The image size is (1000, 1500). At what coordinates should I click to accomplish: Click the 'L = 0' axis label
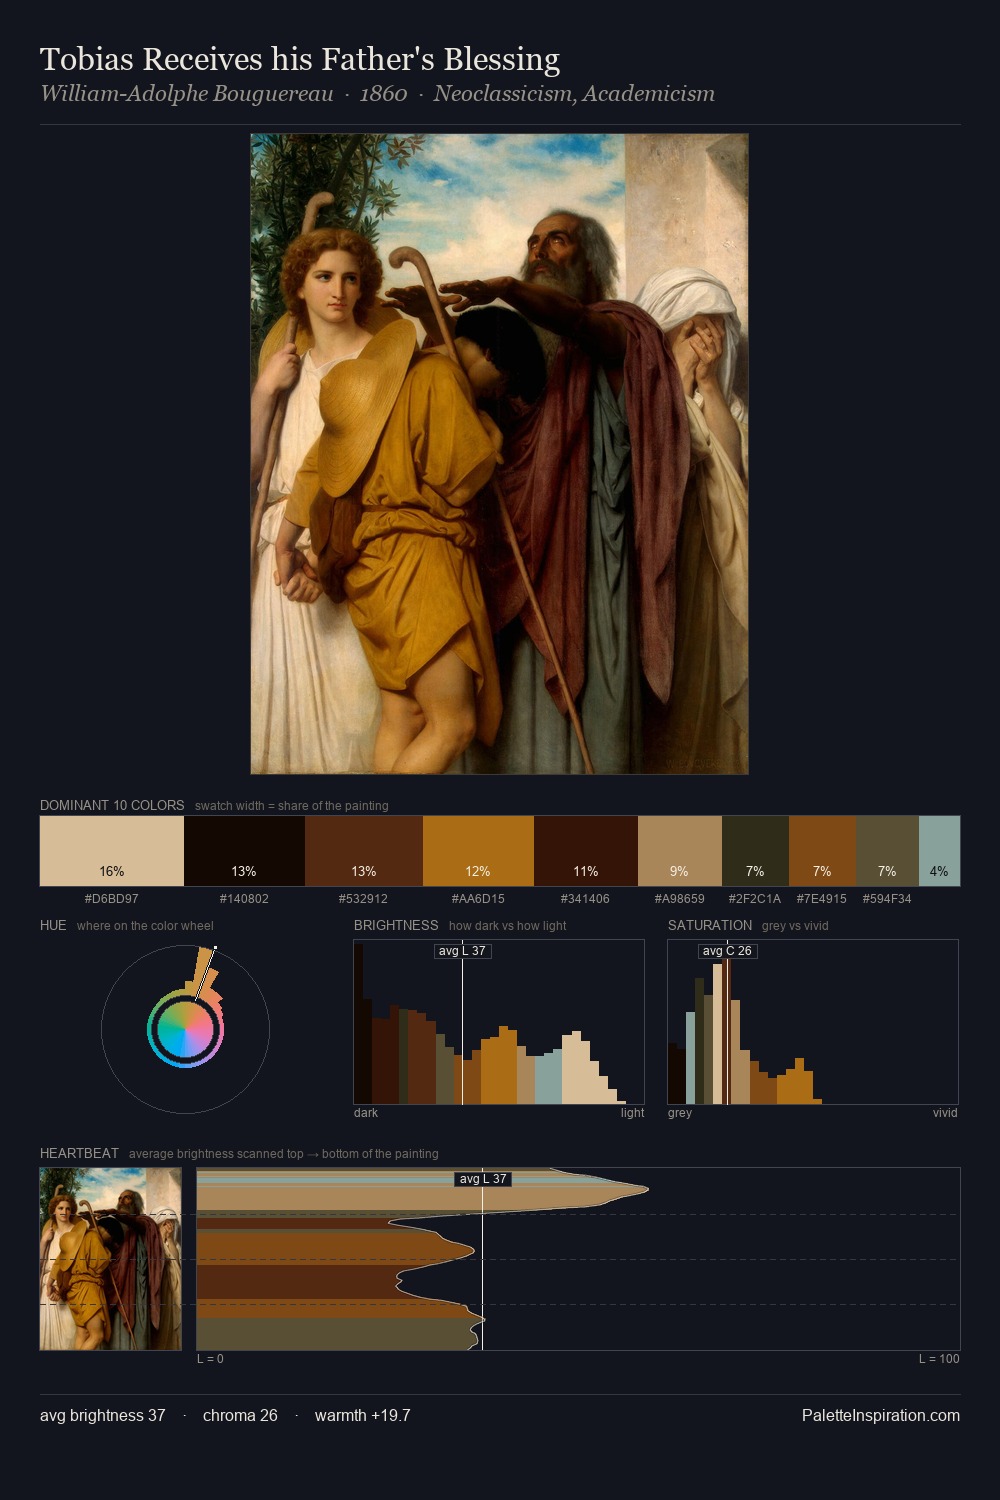[x=210, y=1359]
